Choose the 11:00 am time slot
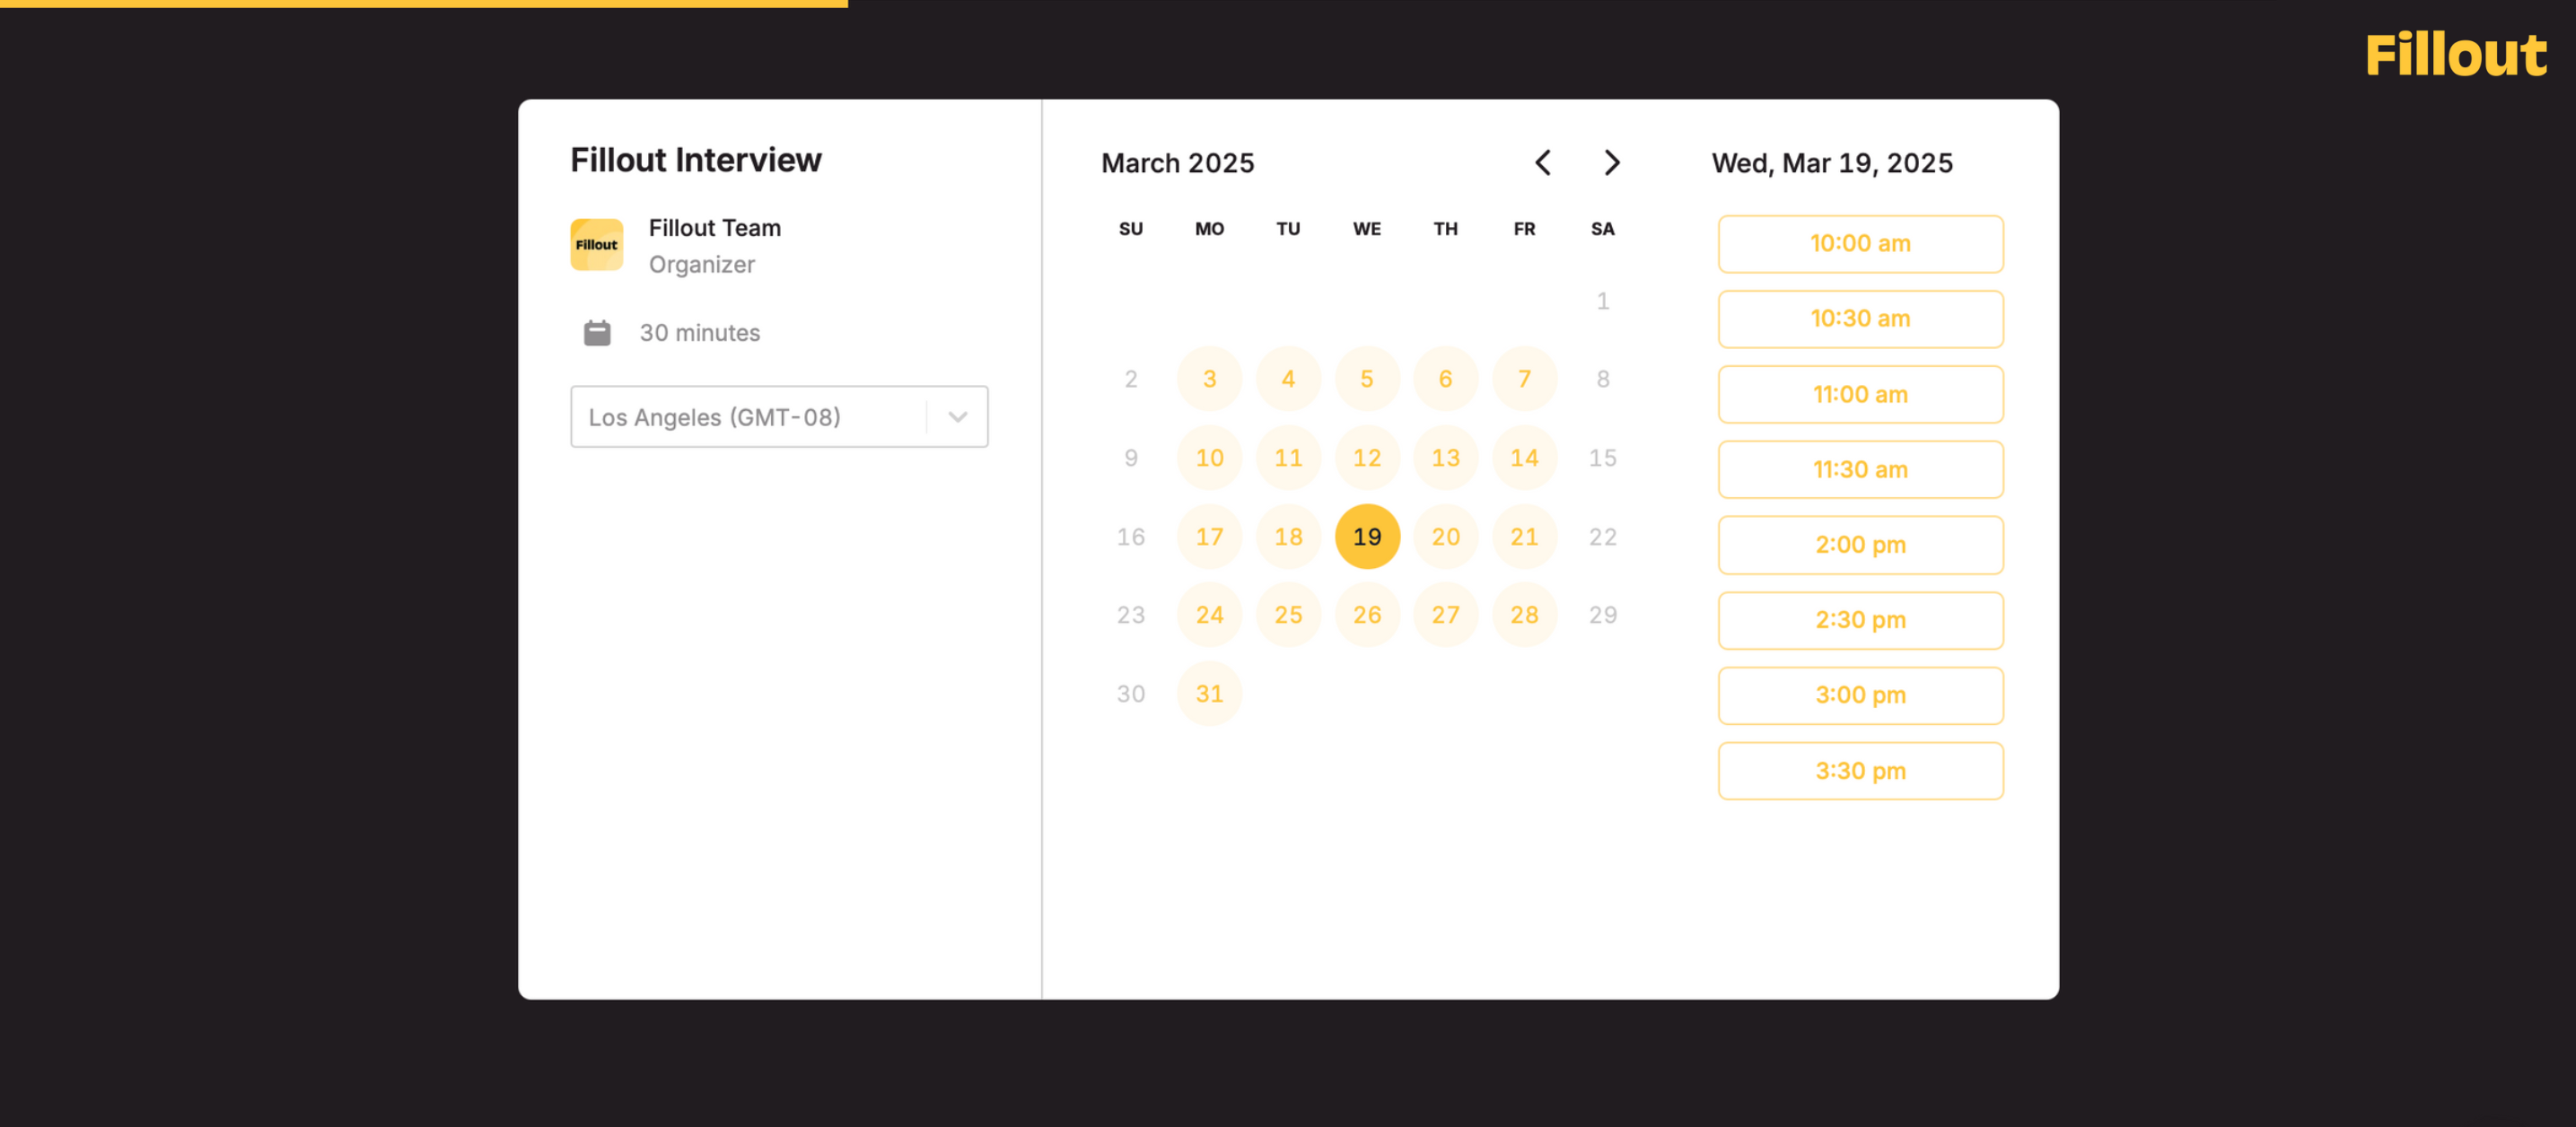Screen dimensions: 2576x1127 [1860, 395]
